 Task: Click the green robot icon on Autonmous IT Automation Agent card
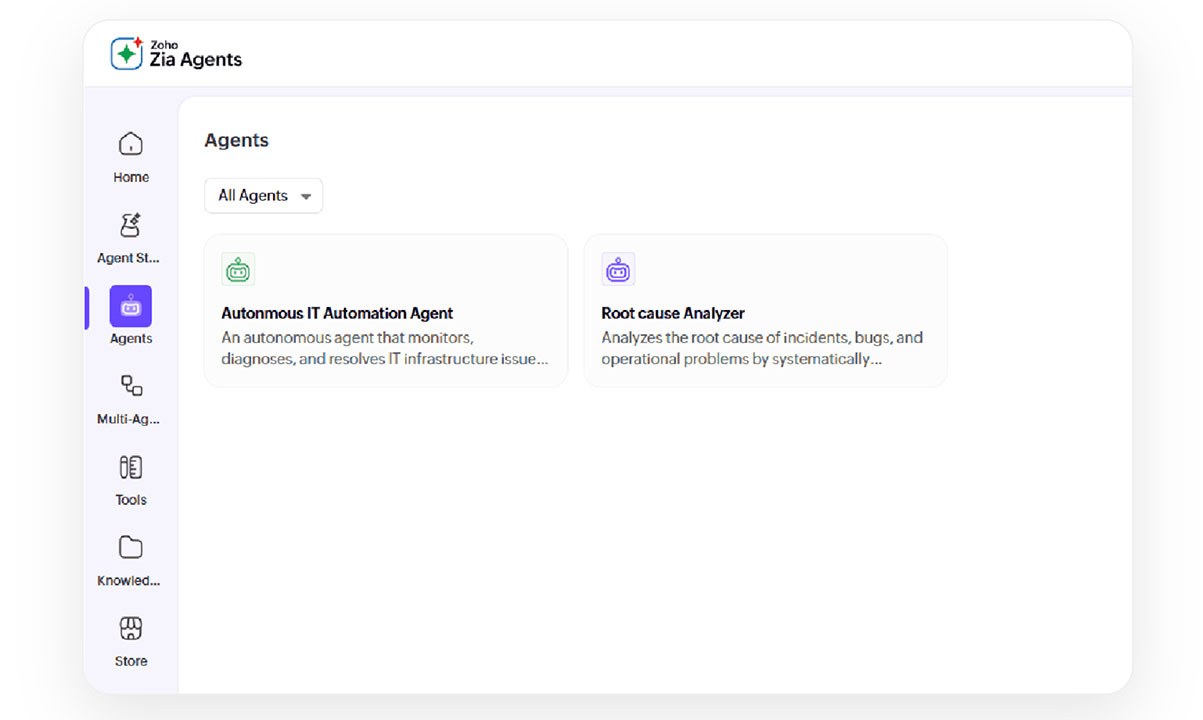238,269
